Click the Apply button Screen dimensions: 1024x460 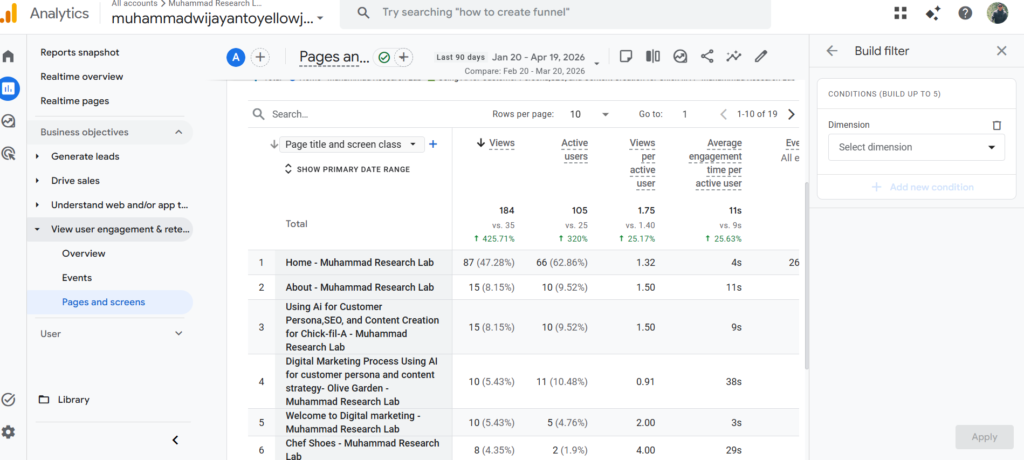coord(984,437)
